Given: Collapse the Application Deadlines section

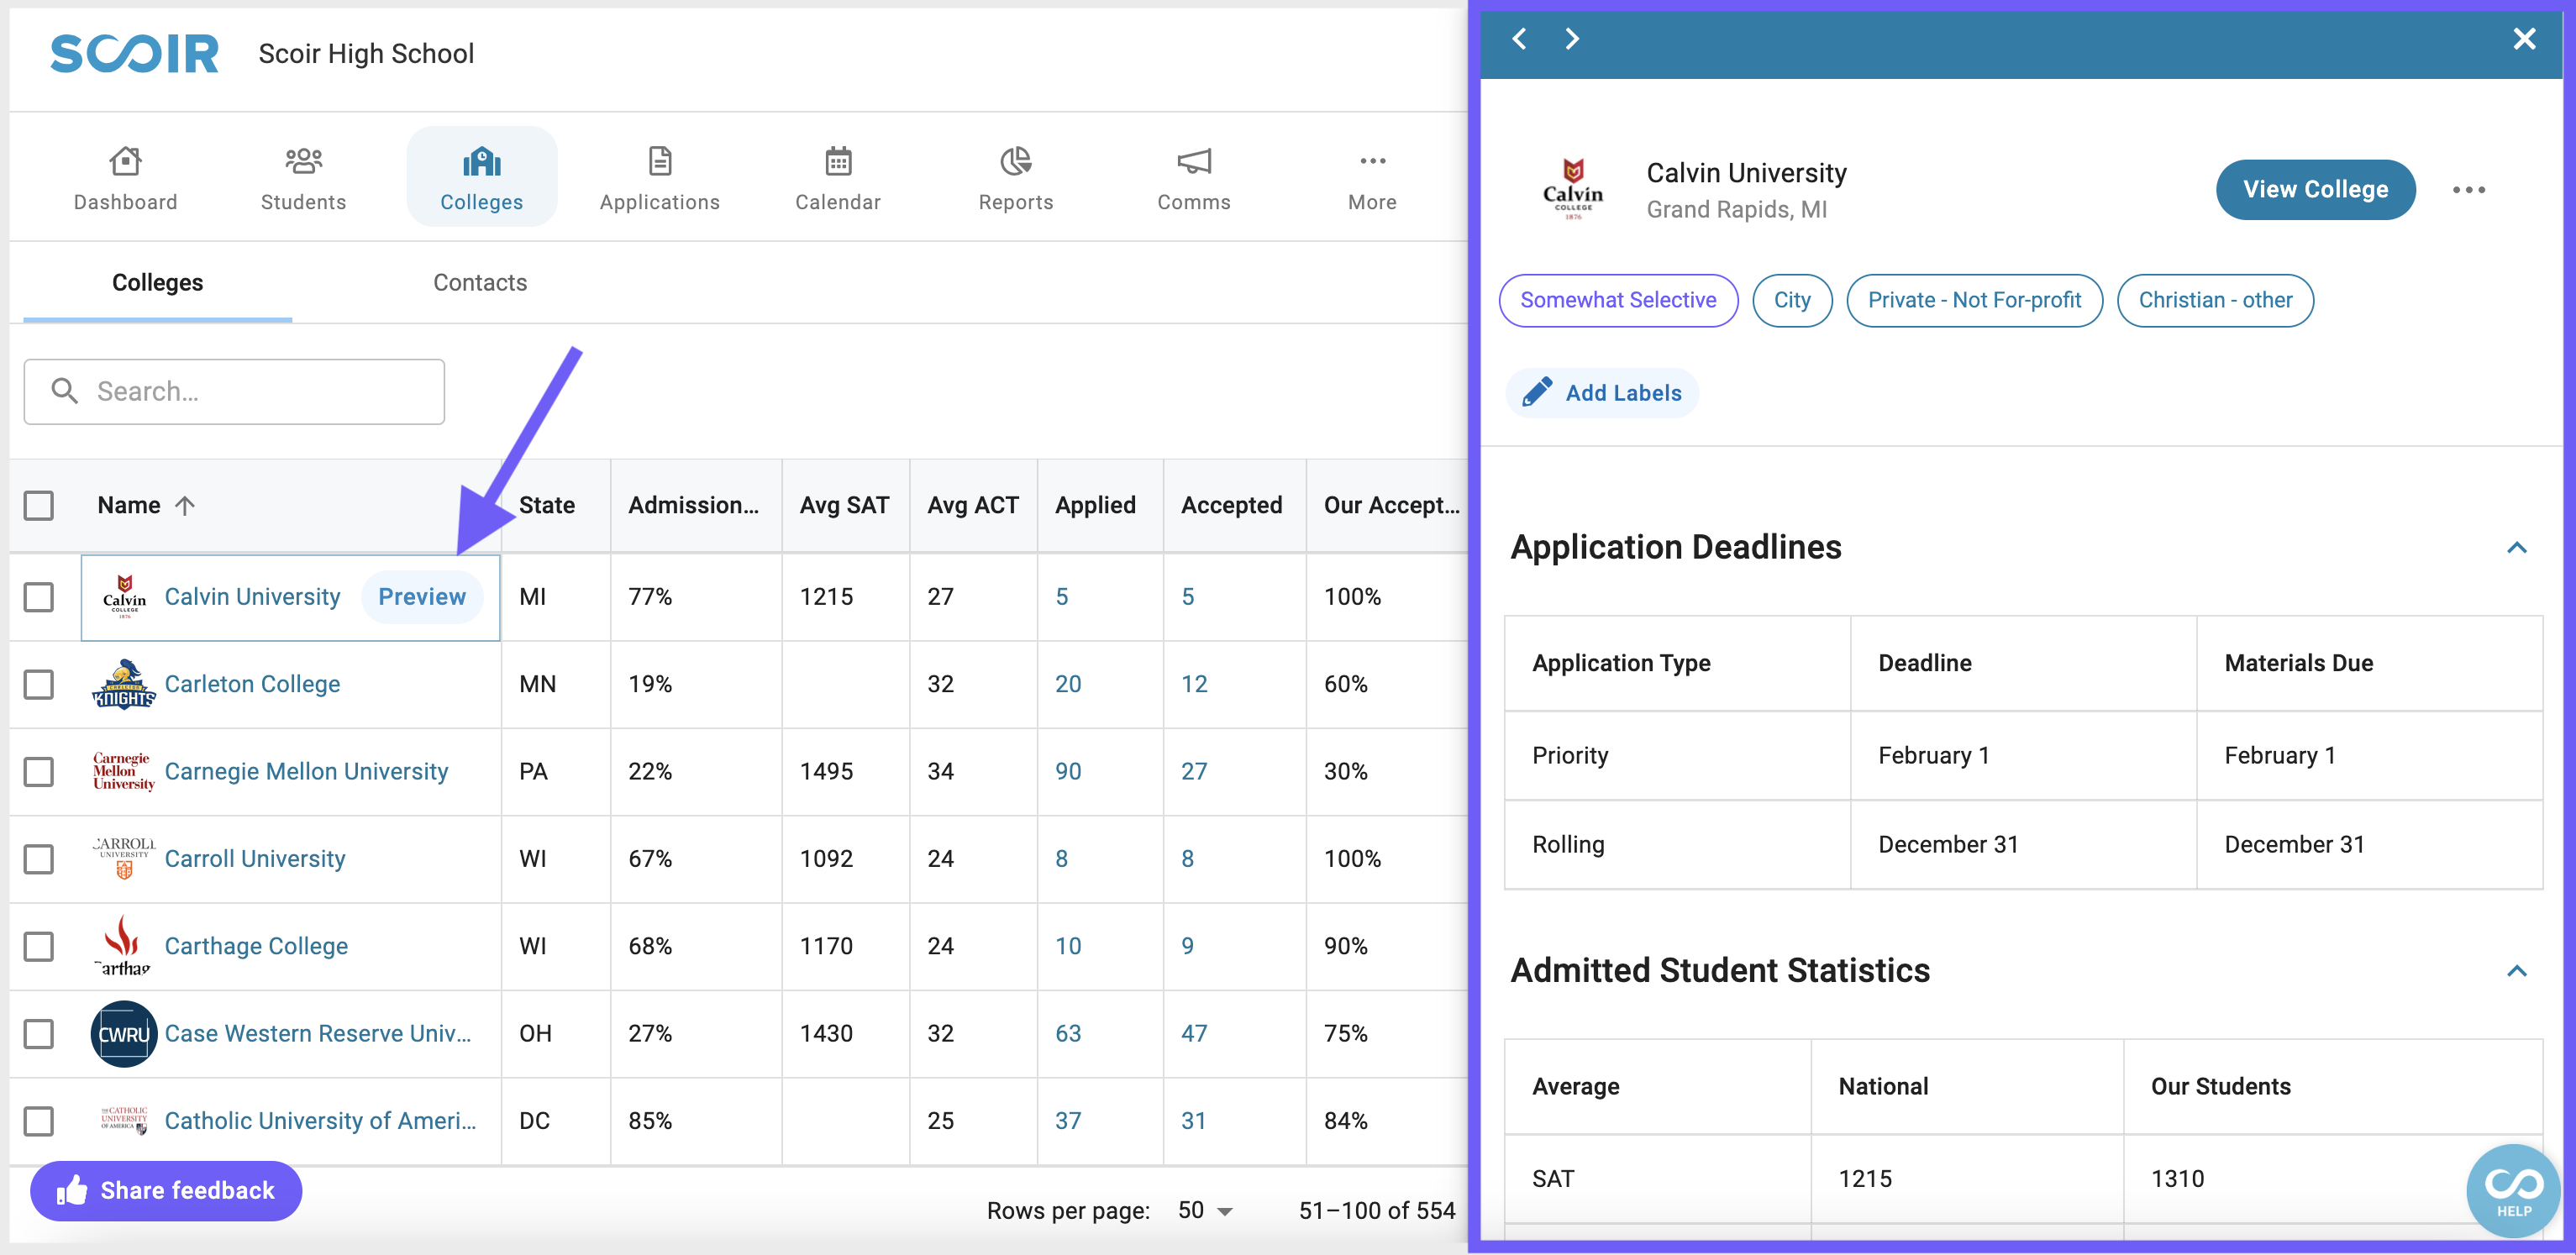Looking at the screenshot, I should [x=2516, y=548].
